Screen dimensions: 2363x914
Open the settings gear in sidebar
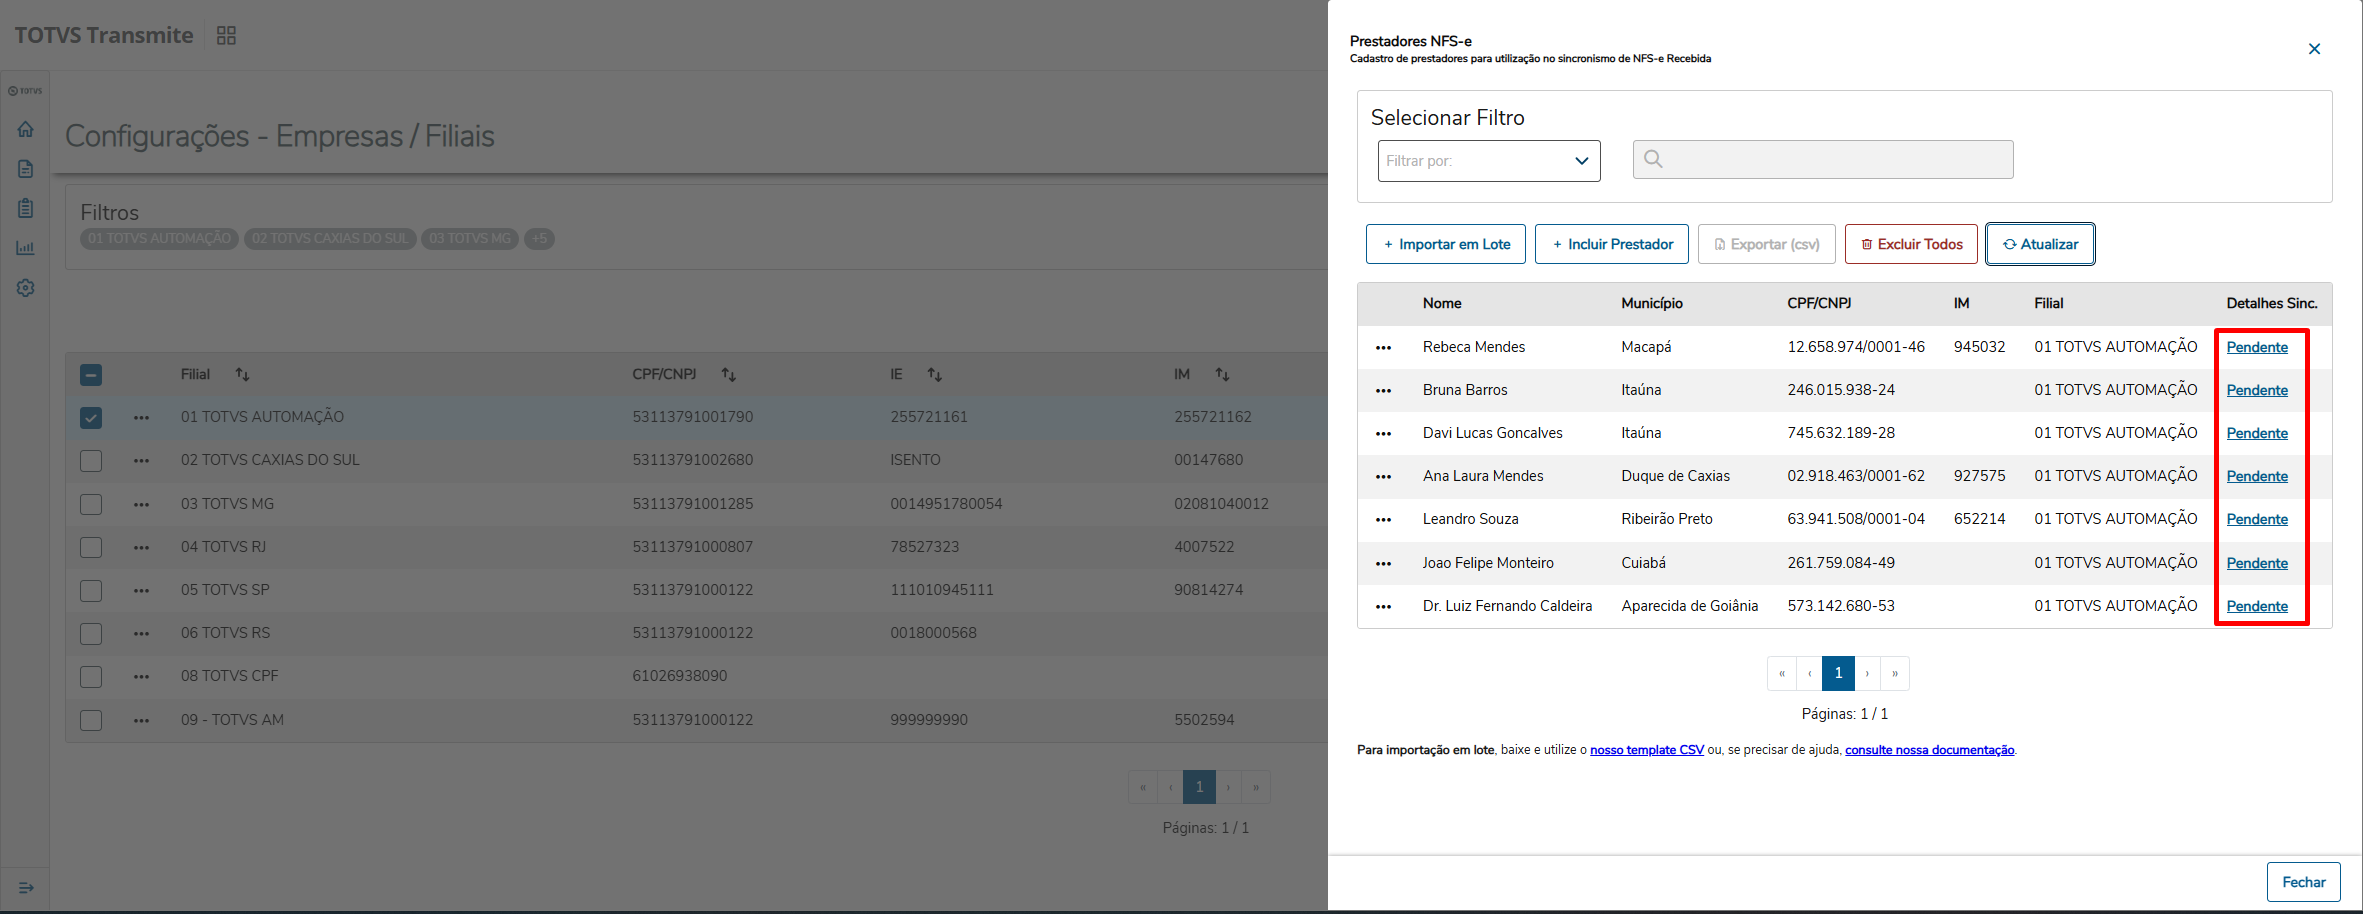pyautogui.click(x=26, y=288)
